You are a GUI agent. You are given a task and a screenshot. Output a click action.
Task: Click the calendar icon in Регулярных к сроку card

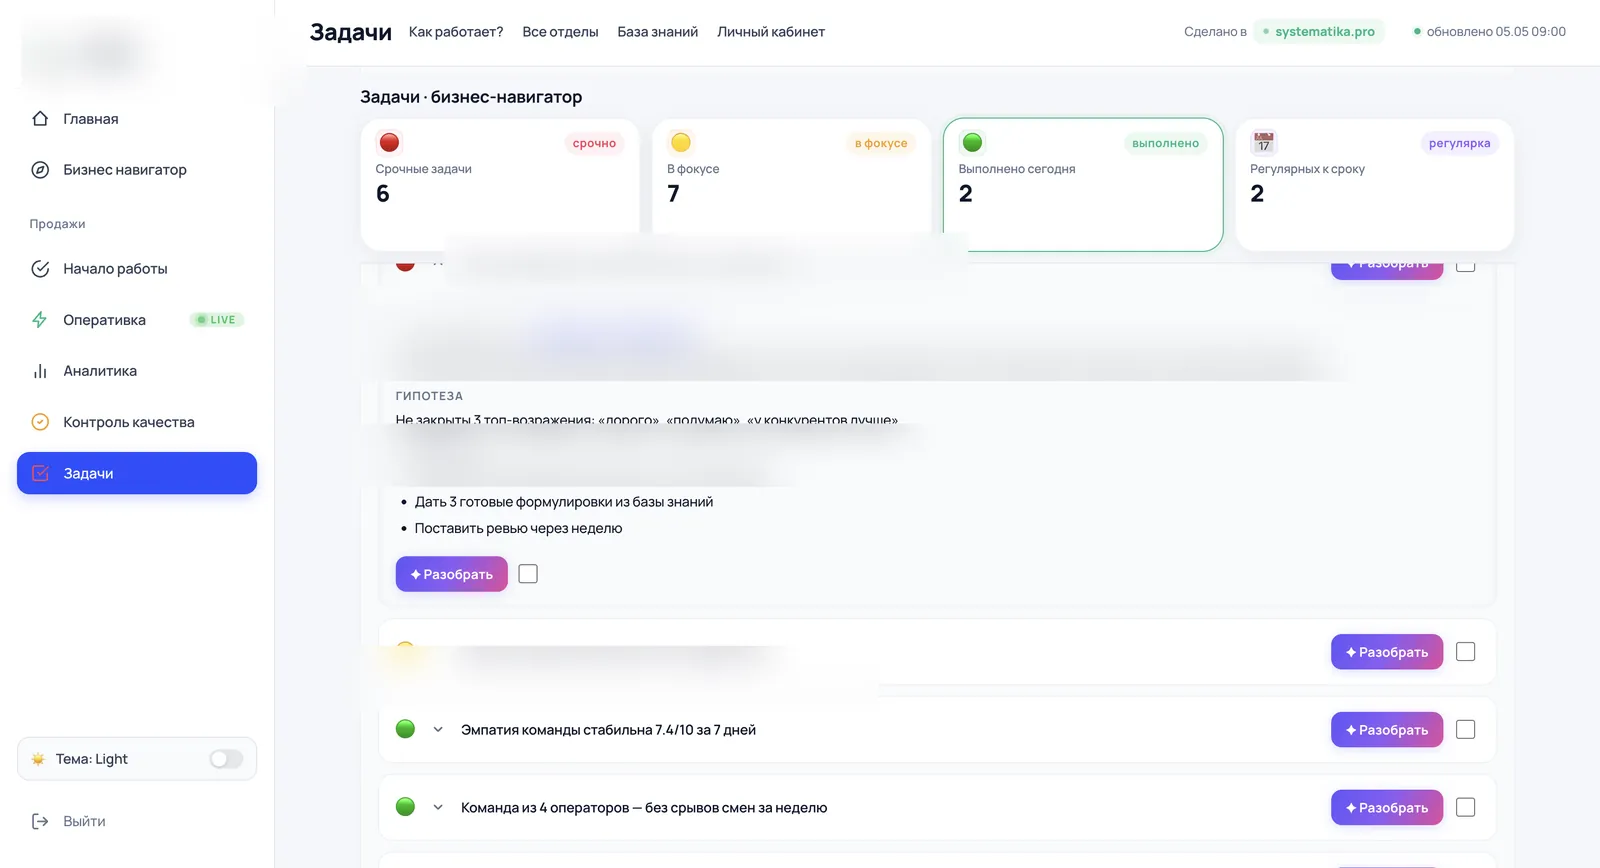(x=1264, y=142)
